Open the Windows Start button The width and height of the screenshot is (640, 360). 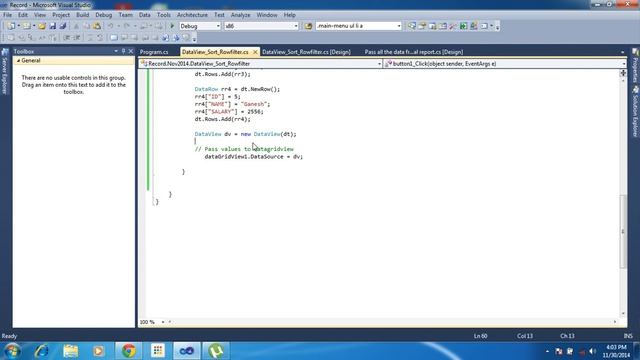pos(12,351)
